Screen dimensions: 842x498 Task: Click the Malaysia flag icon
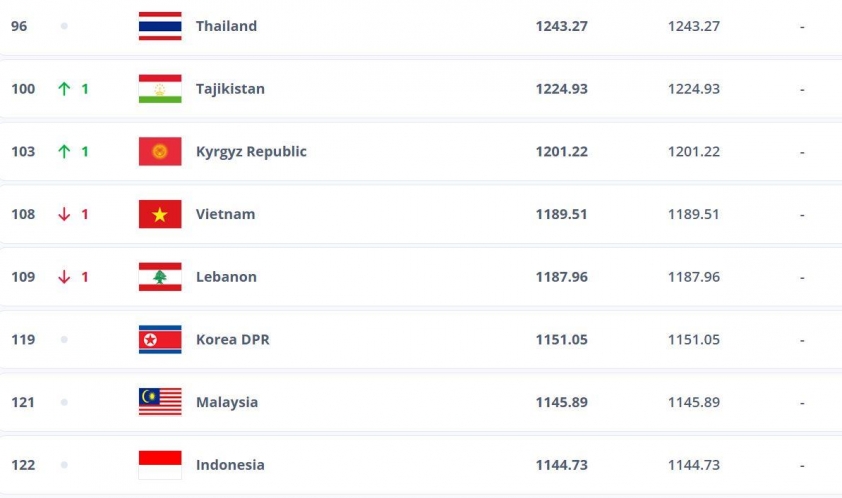tap(160, 402)
